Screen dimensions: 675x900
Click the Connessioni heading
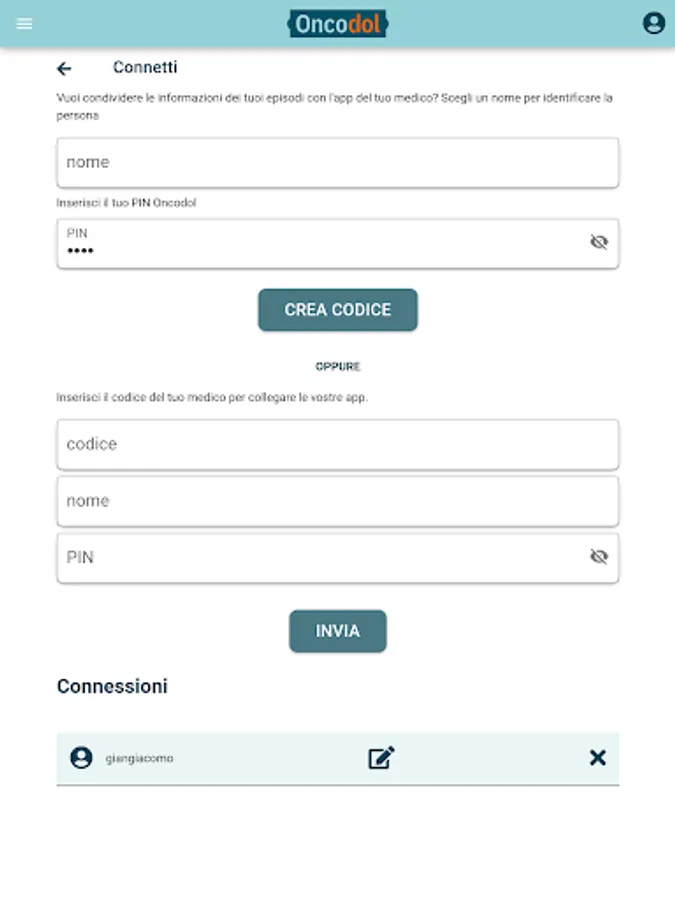(x=112, y=686)
